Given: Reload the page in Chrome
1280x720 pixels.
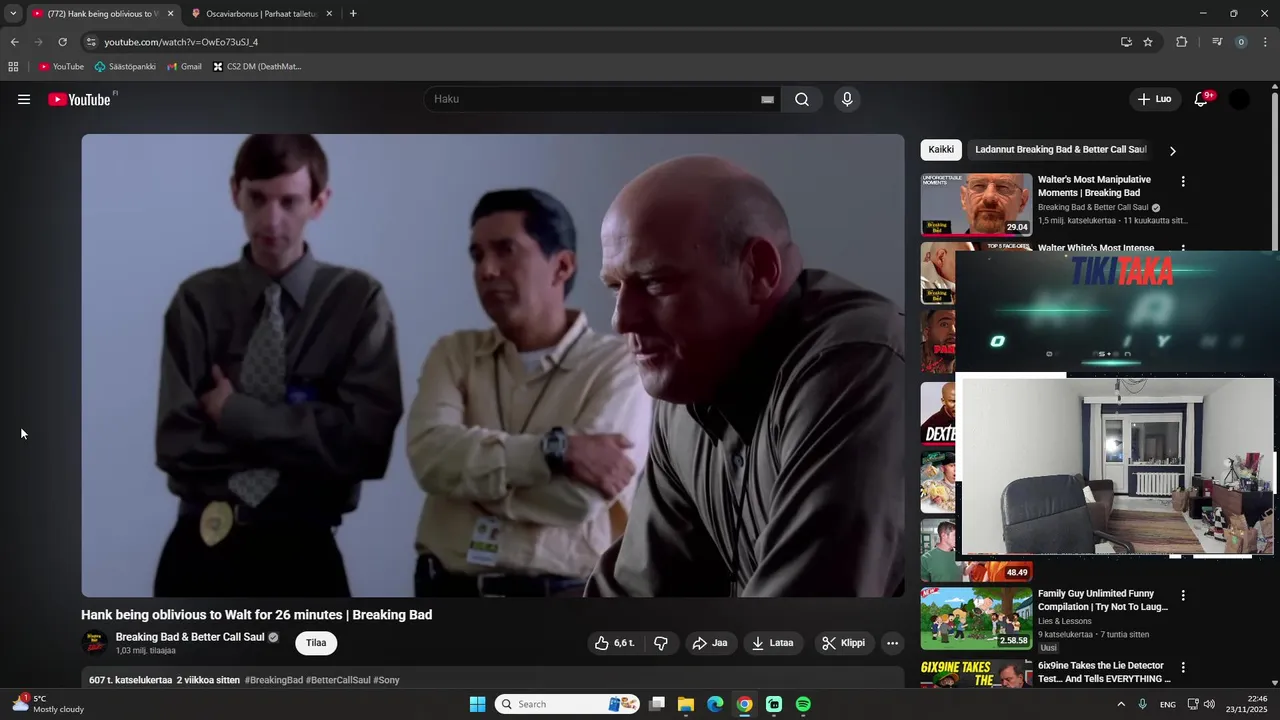Looking at the screenshot, I should (x=62, y=42).
